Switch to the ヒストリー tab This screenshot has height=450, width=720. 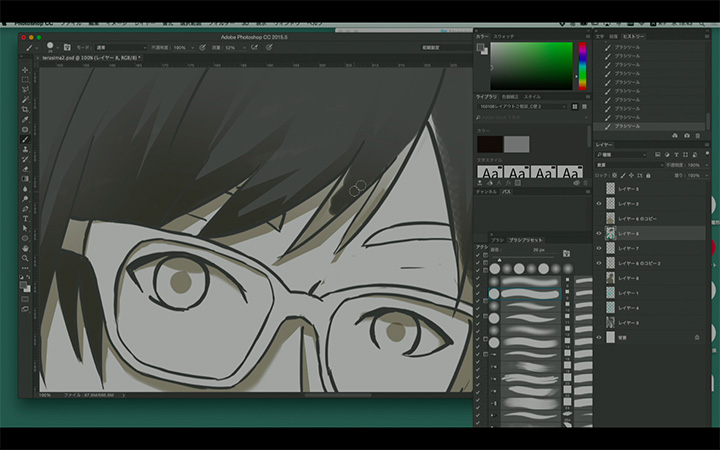click(633, 36)
